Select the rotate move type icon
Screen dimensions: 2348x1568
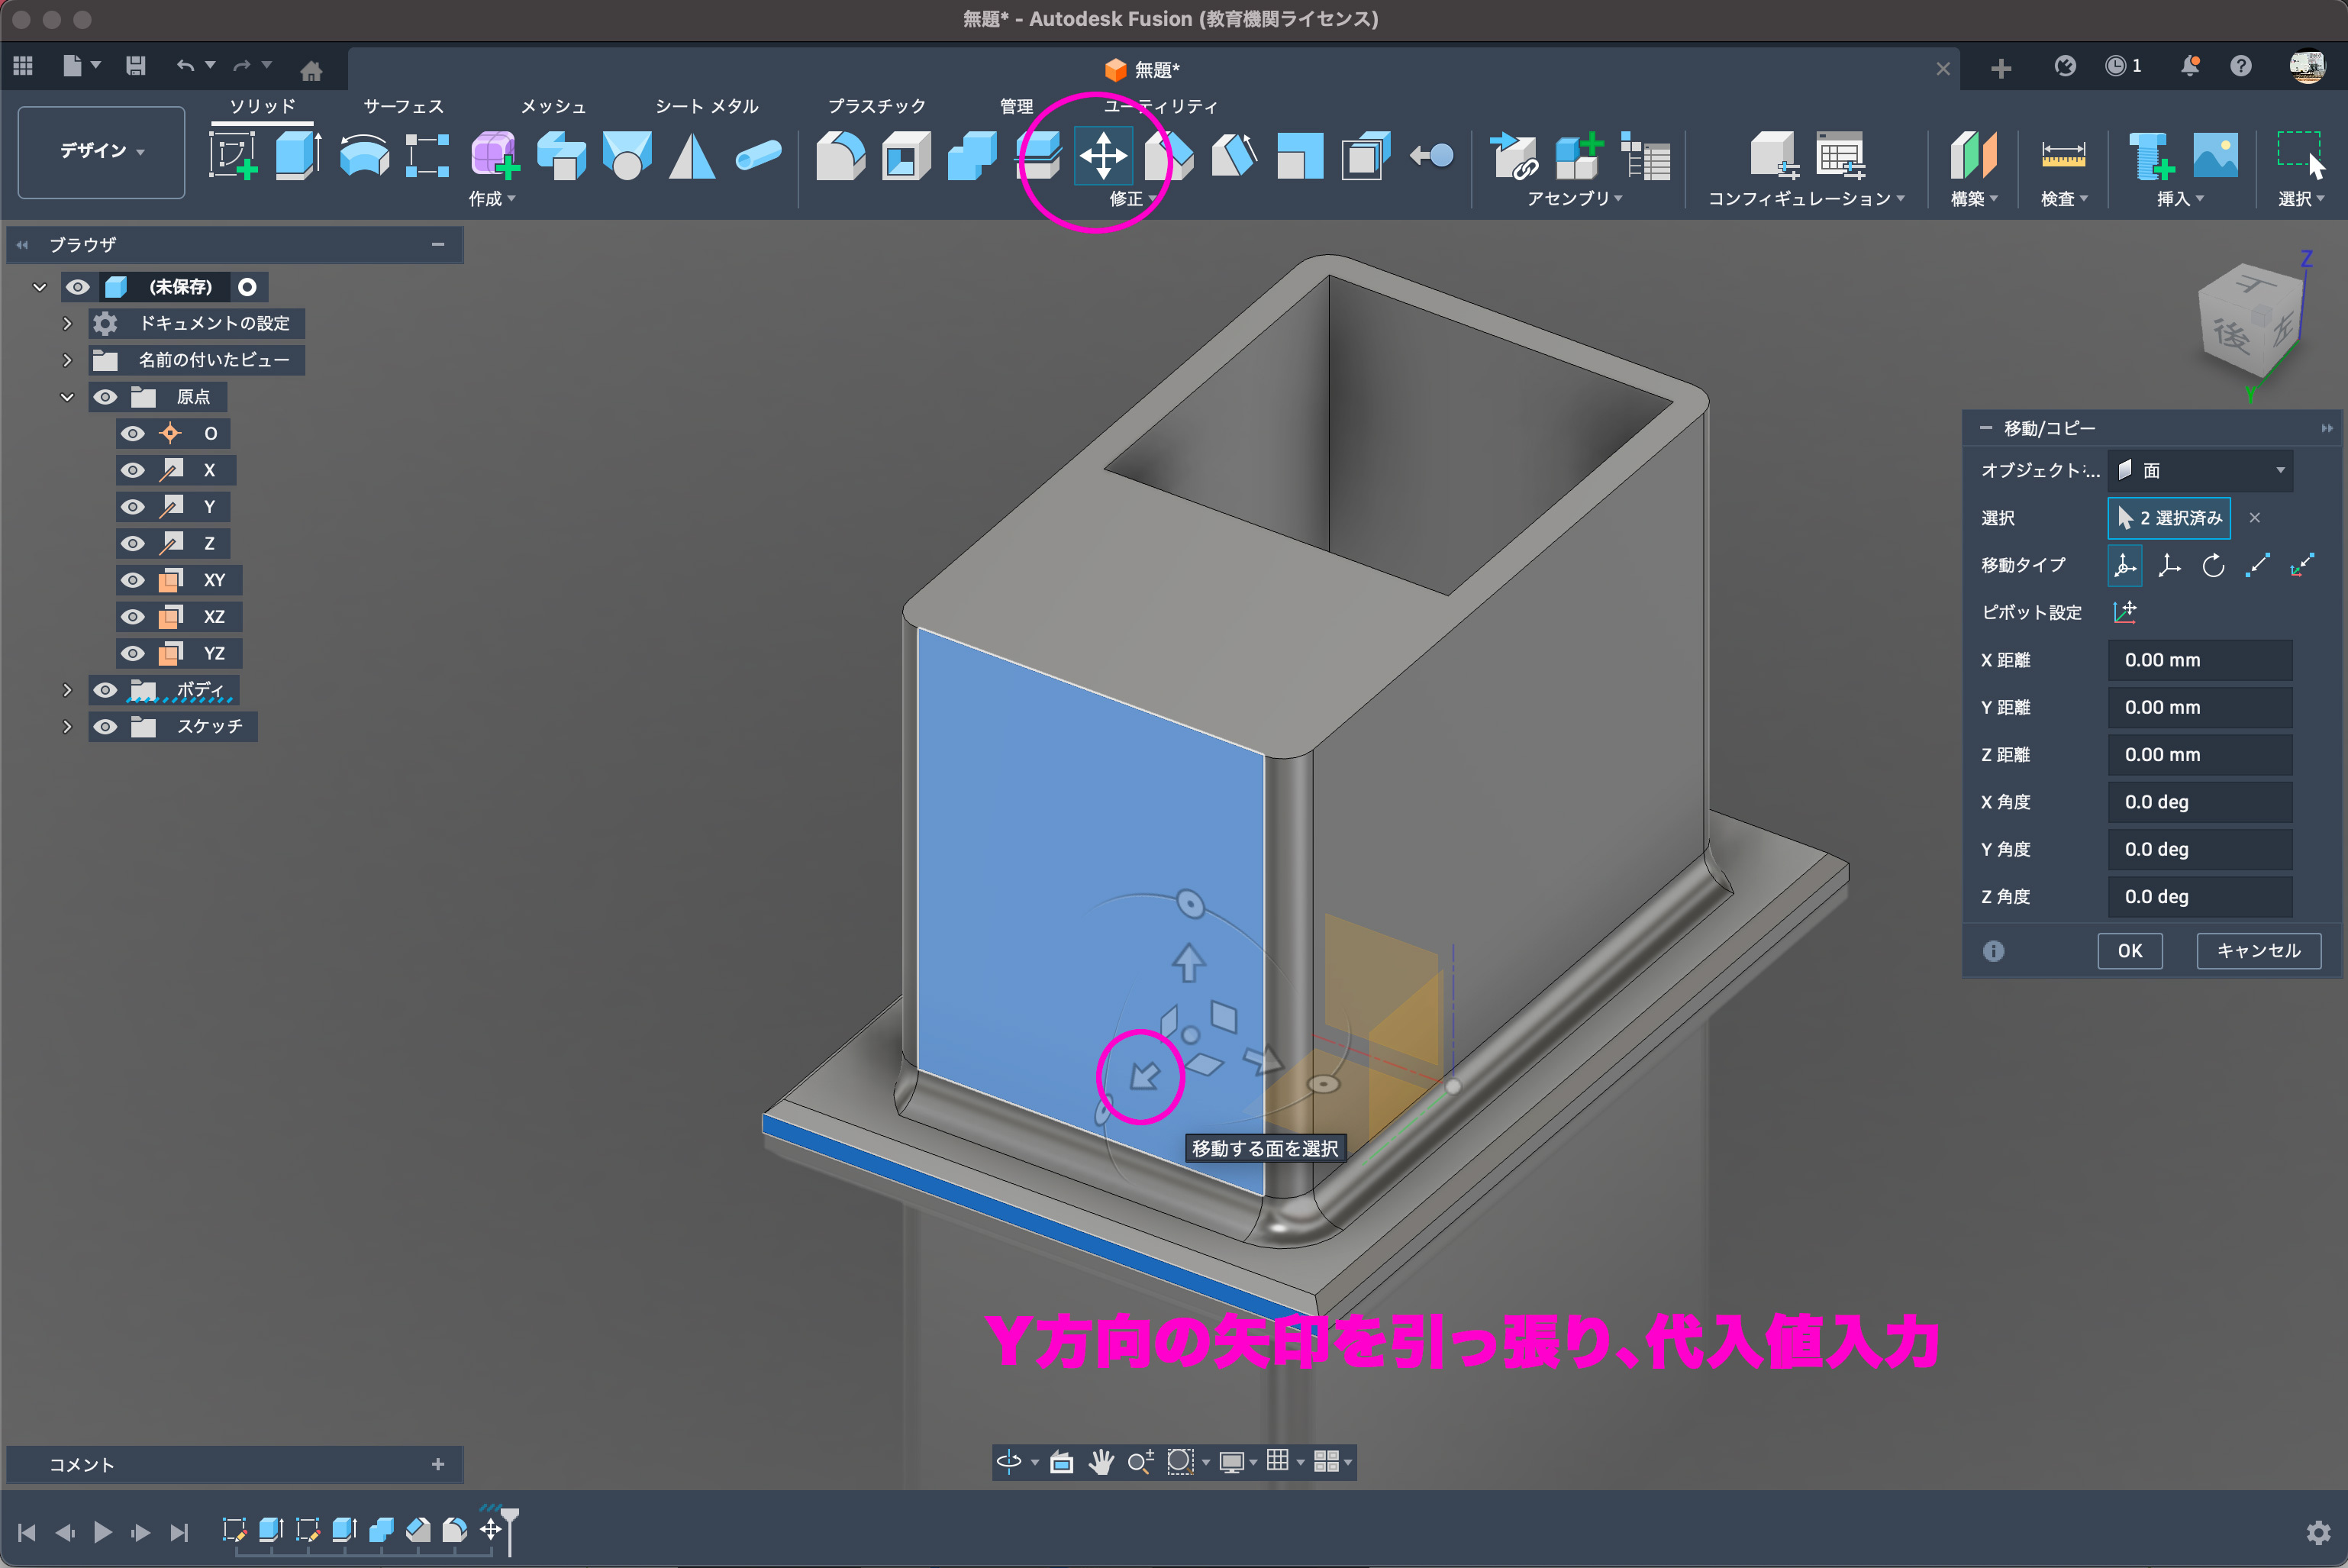tap(2213, 566)
